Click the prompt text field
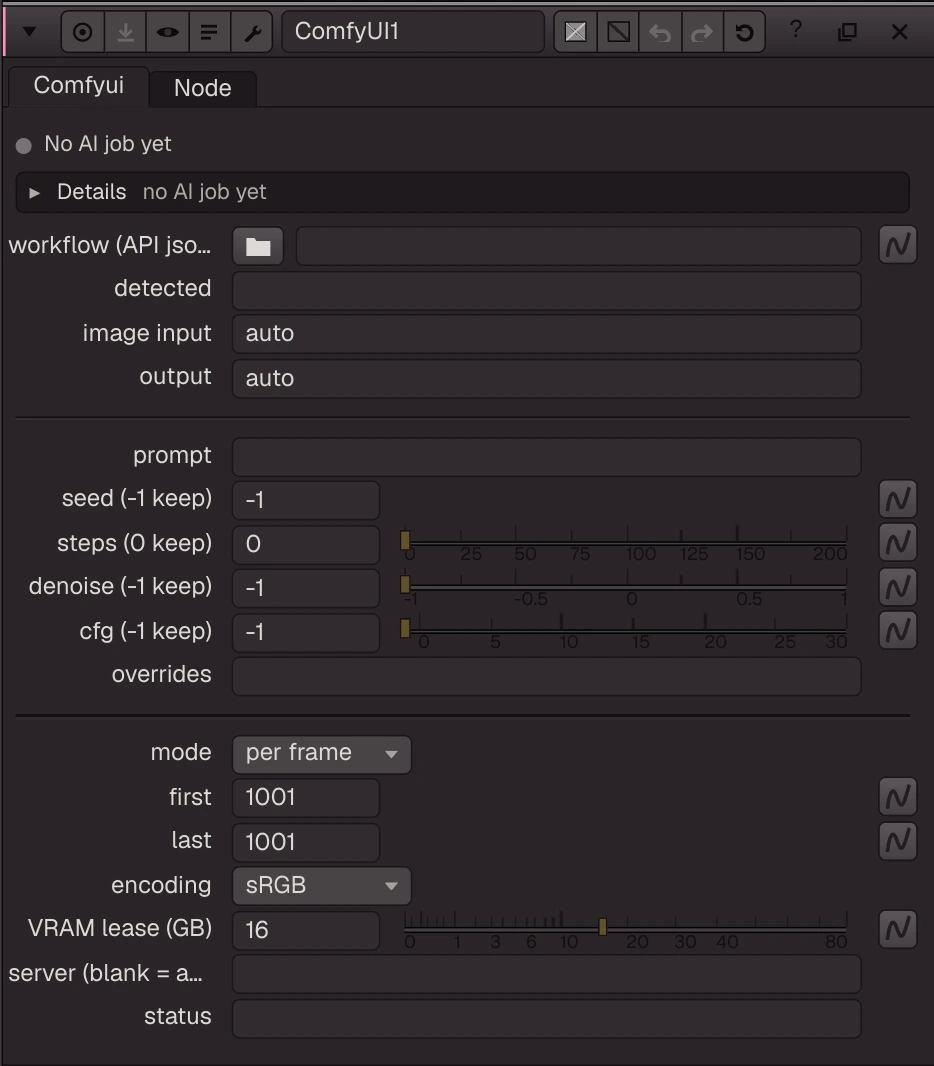 tap(547, 457)
